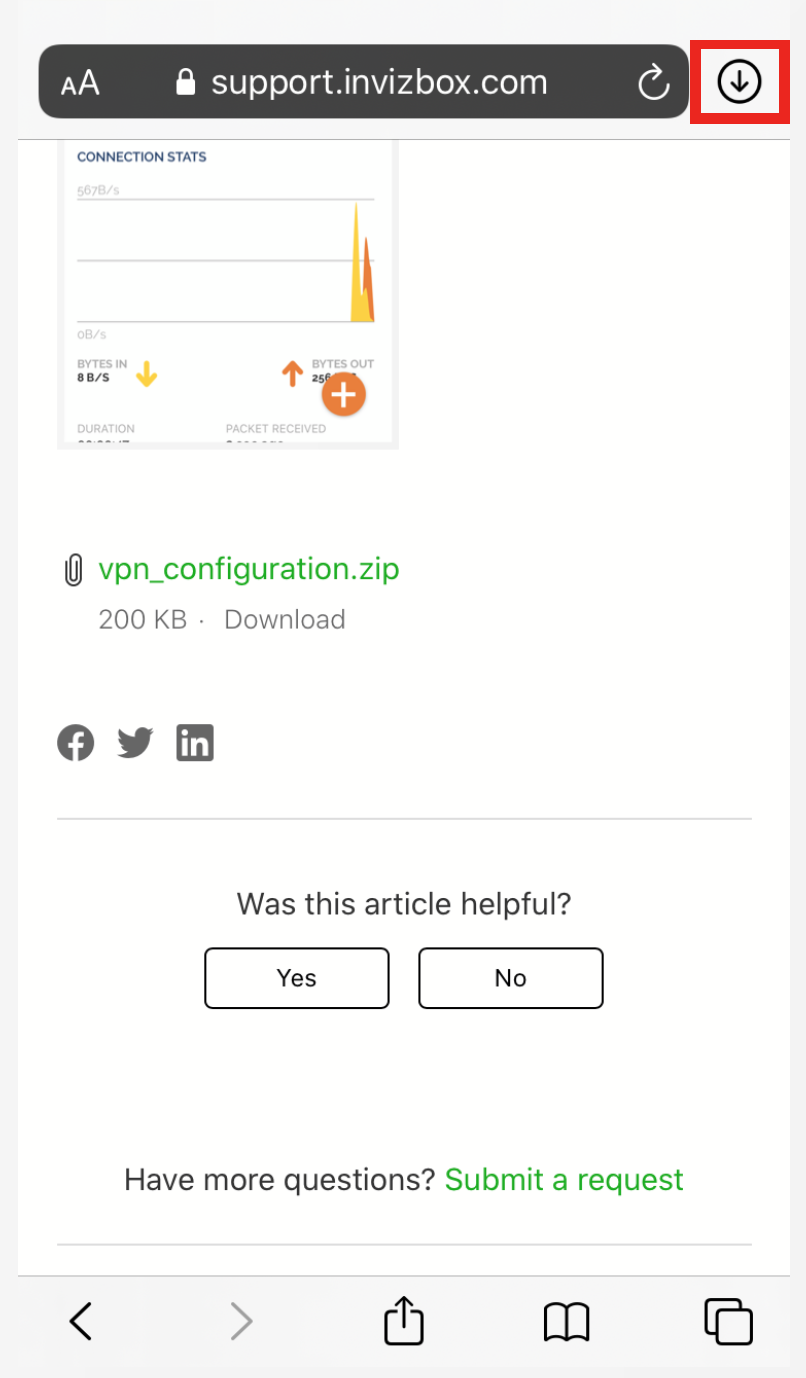
Task: Open the AA reader view menu
Action: [80, 83]
